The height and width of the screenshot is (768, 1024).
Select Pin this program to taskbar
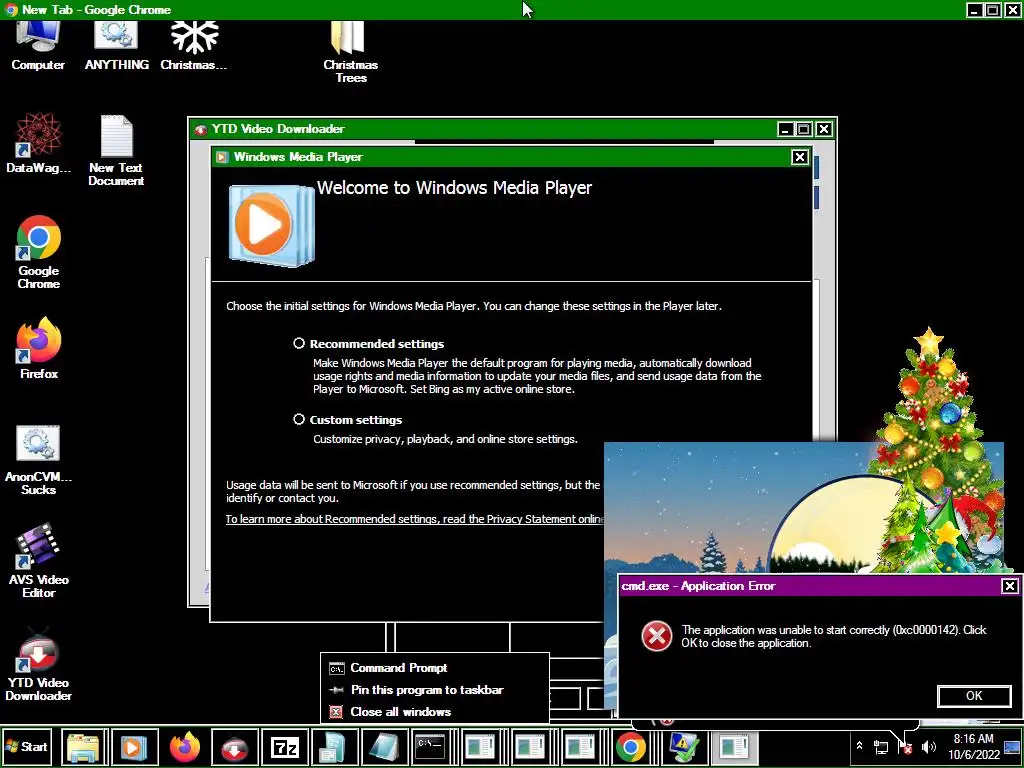[435, 690]
